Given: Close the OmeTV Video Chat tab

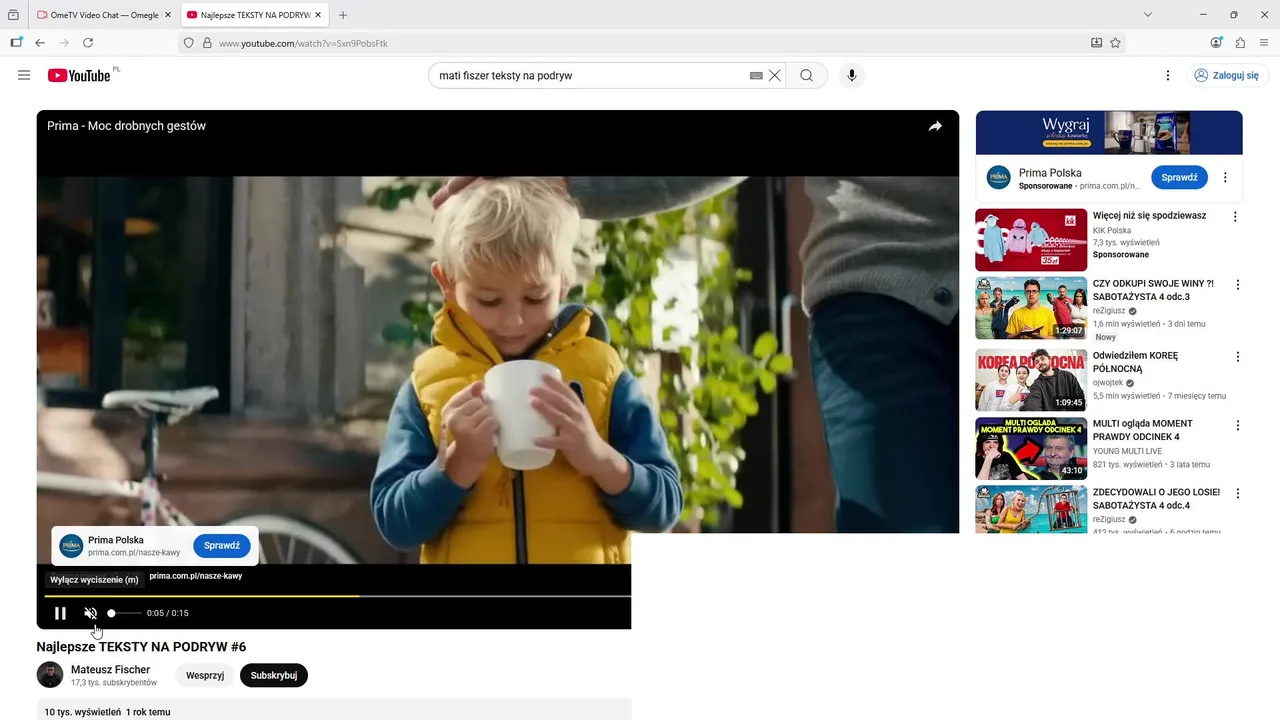Looking at the screenshot, I should 167,15.
